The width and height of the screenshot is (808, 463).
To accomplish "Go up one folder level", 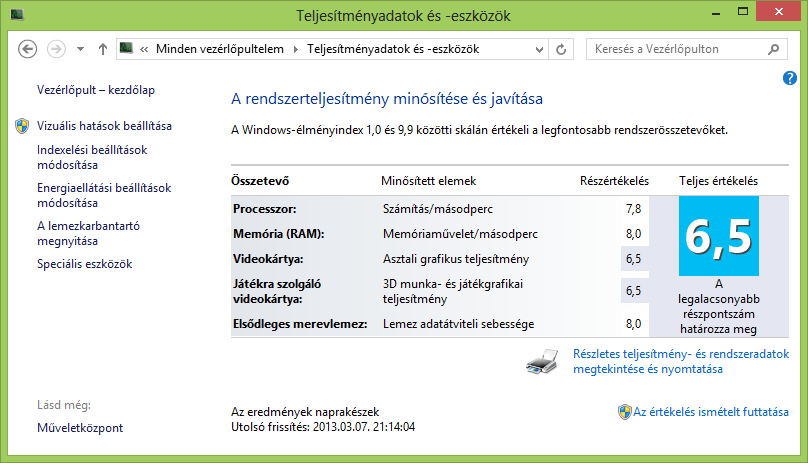I will point(103,49).
